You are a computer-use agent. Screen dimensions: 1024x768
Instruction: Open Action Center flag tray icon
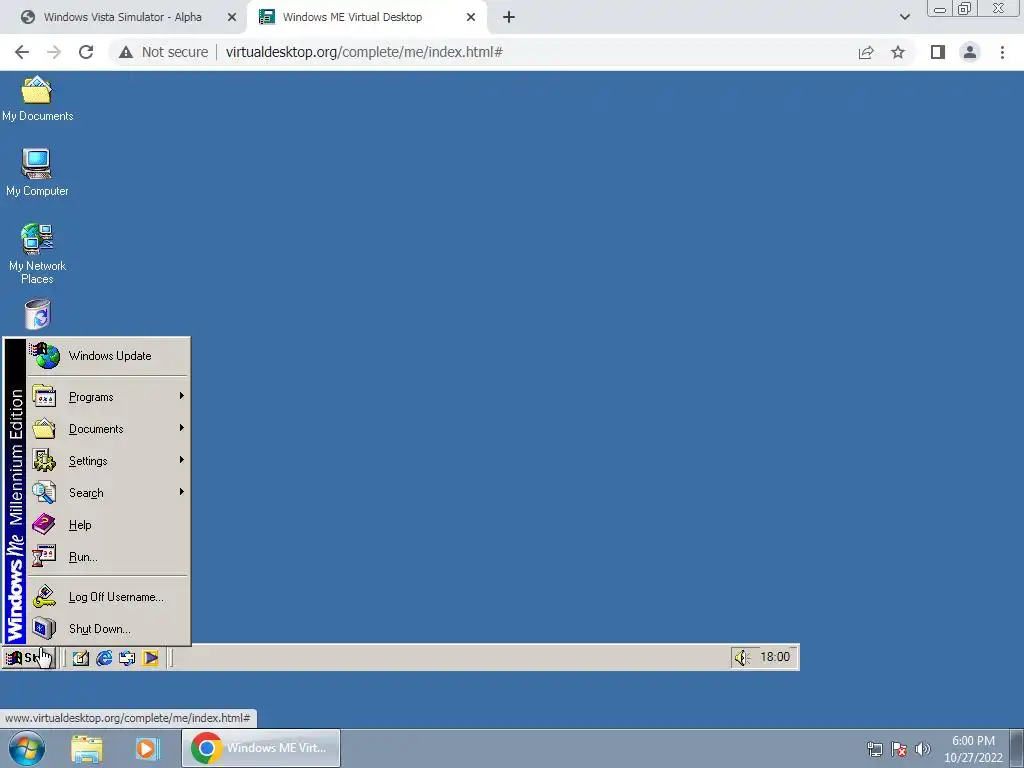pyautogui.click(x=899, y=749)
